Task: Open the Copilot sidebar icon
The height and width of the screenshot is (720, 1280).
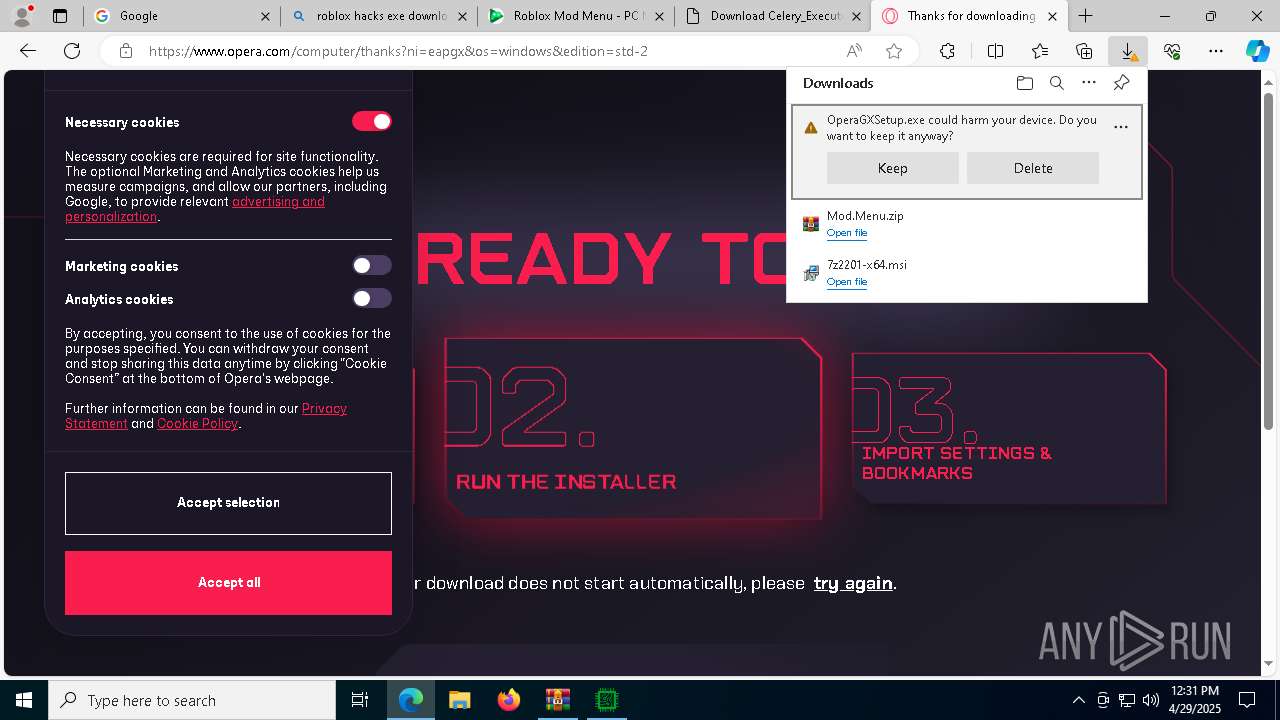Action: click(1258, 51)
